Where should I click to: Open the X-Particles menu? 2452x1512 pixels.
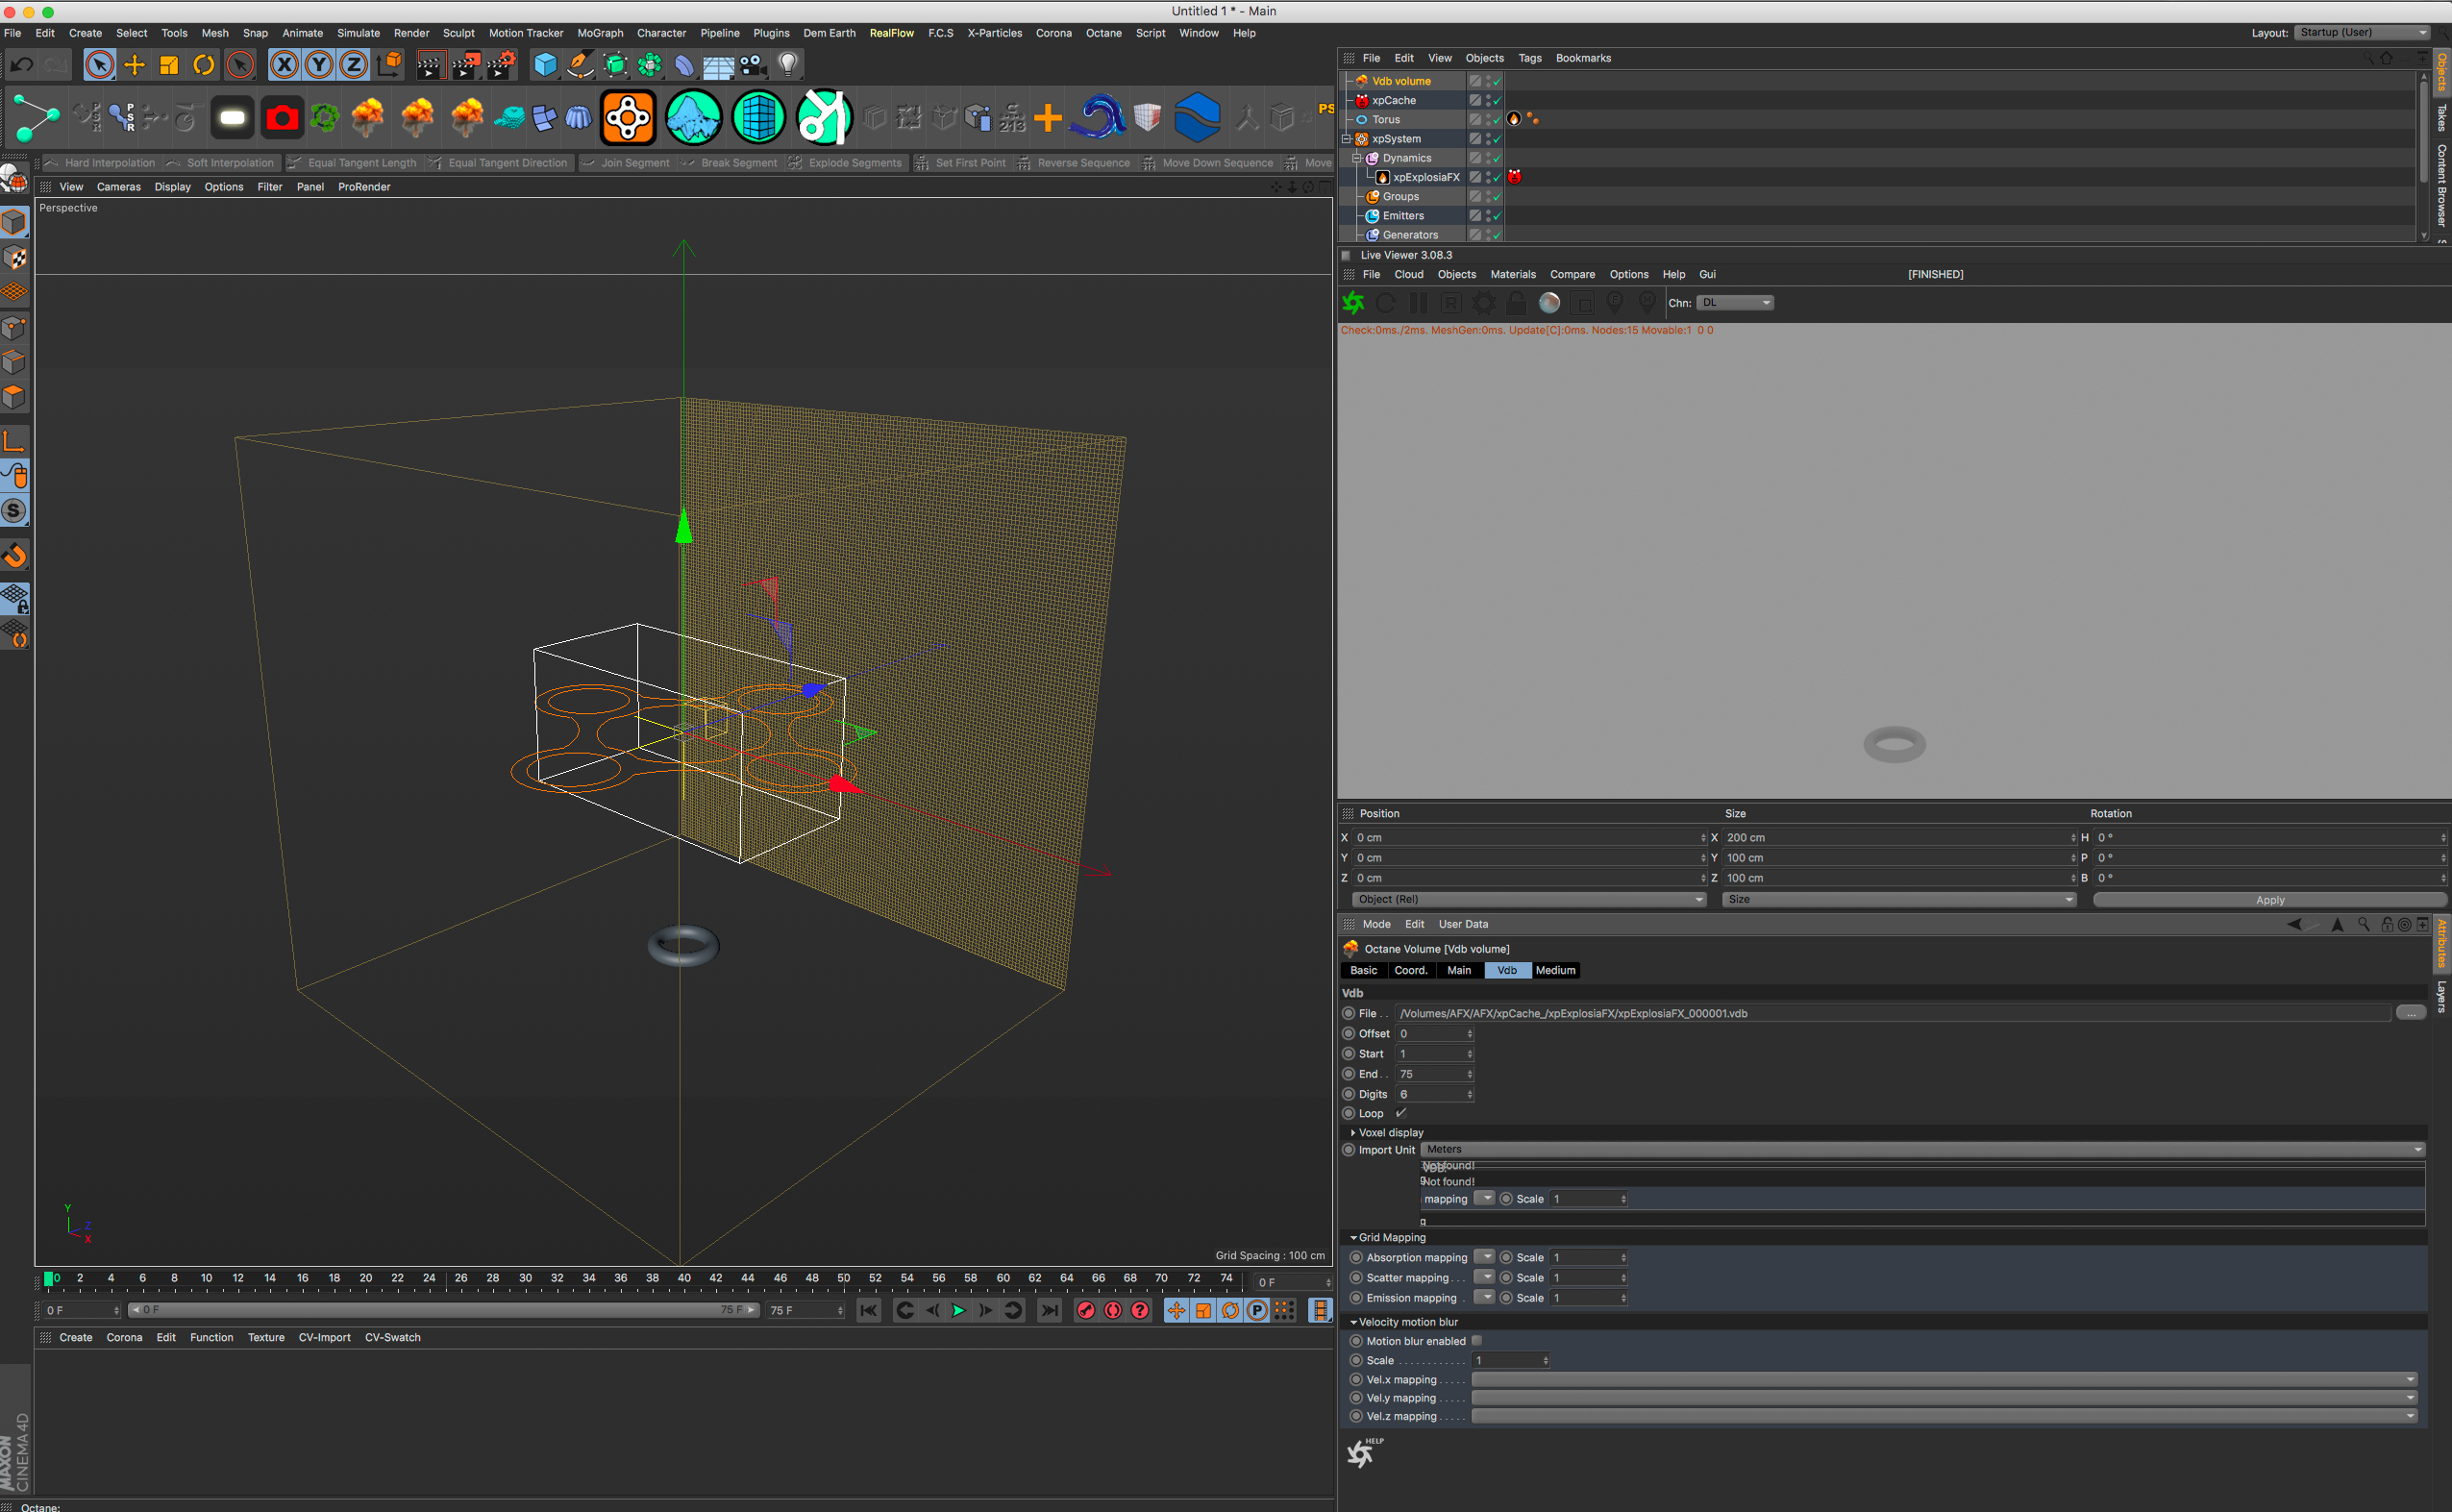(x=994, y=33)
